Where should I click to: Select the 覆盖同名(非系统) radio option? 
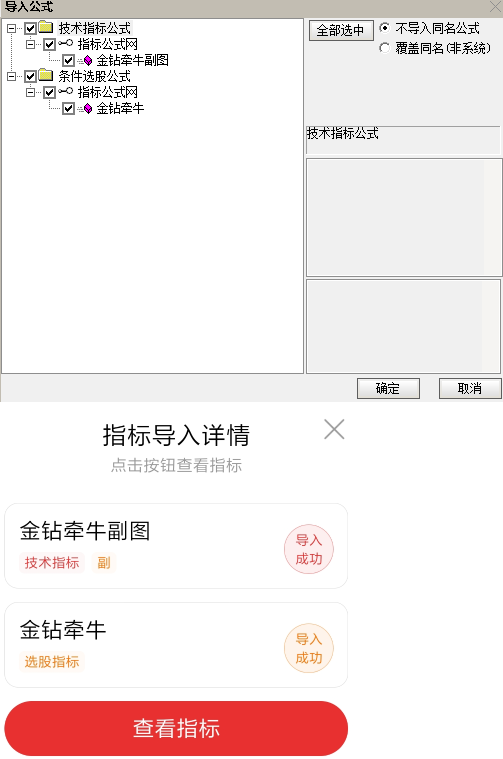[384, 48]
